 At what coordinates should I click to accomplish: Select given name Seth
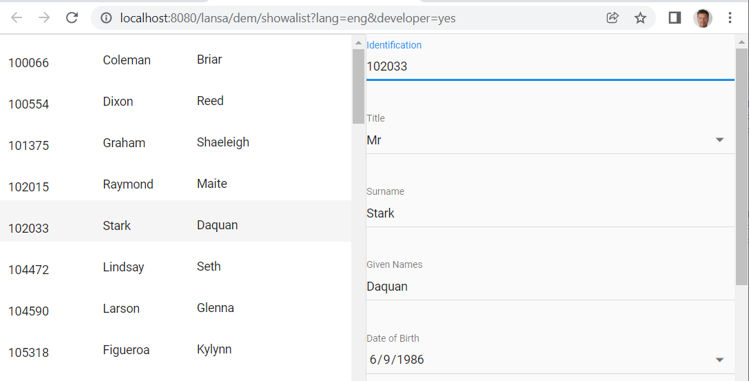point(209,267)
